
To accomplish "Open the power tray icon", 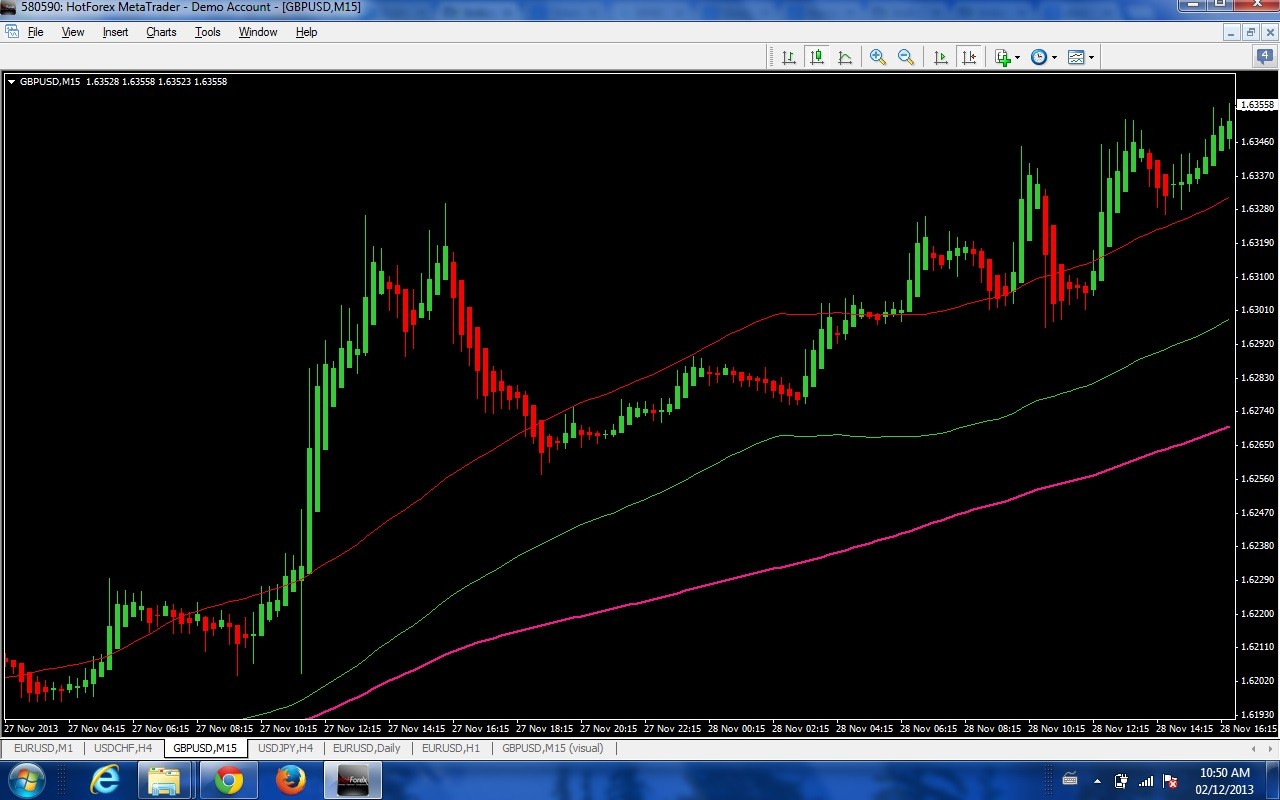I will pos(1122,781).
